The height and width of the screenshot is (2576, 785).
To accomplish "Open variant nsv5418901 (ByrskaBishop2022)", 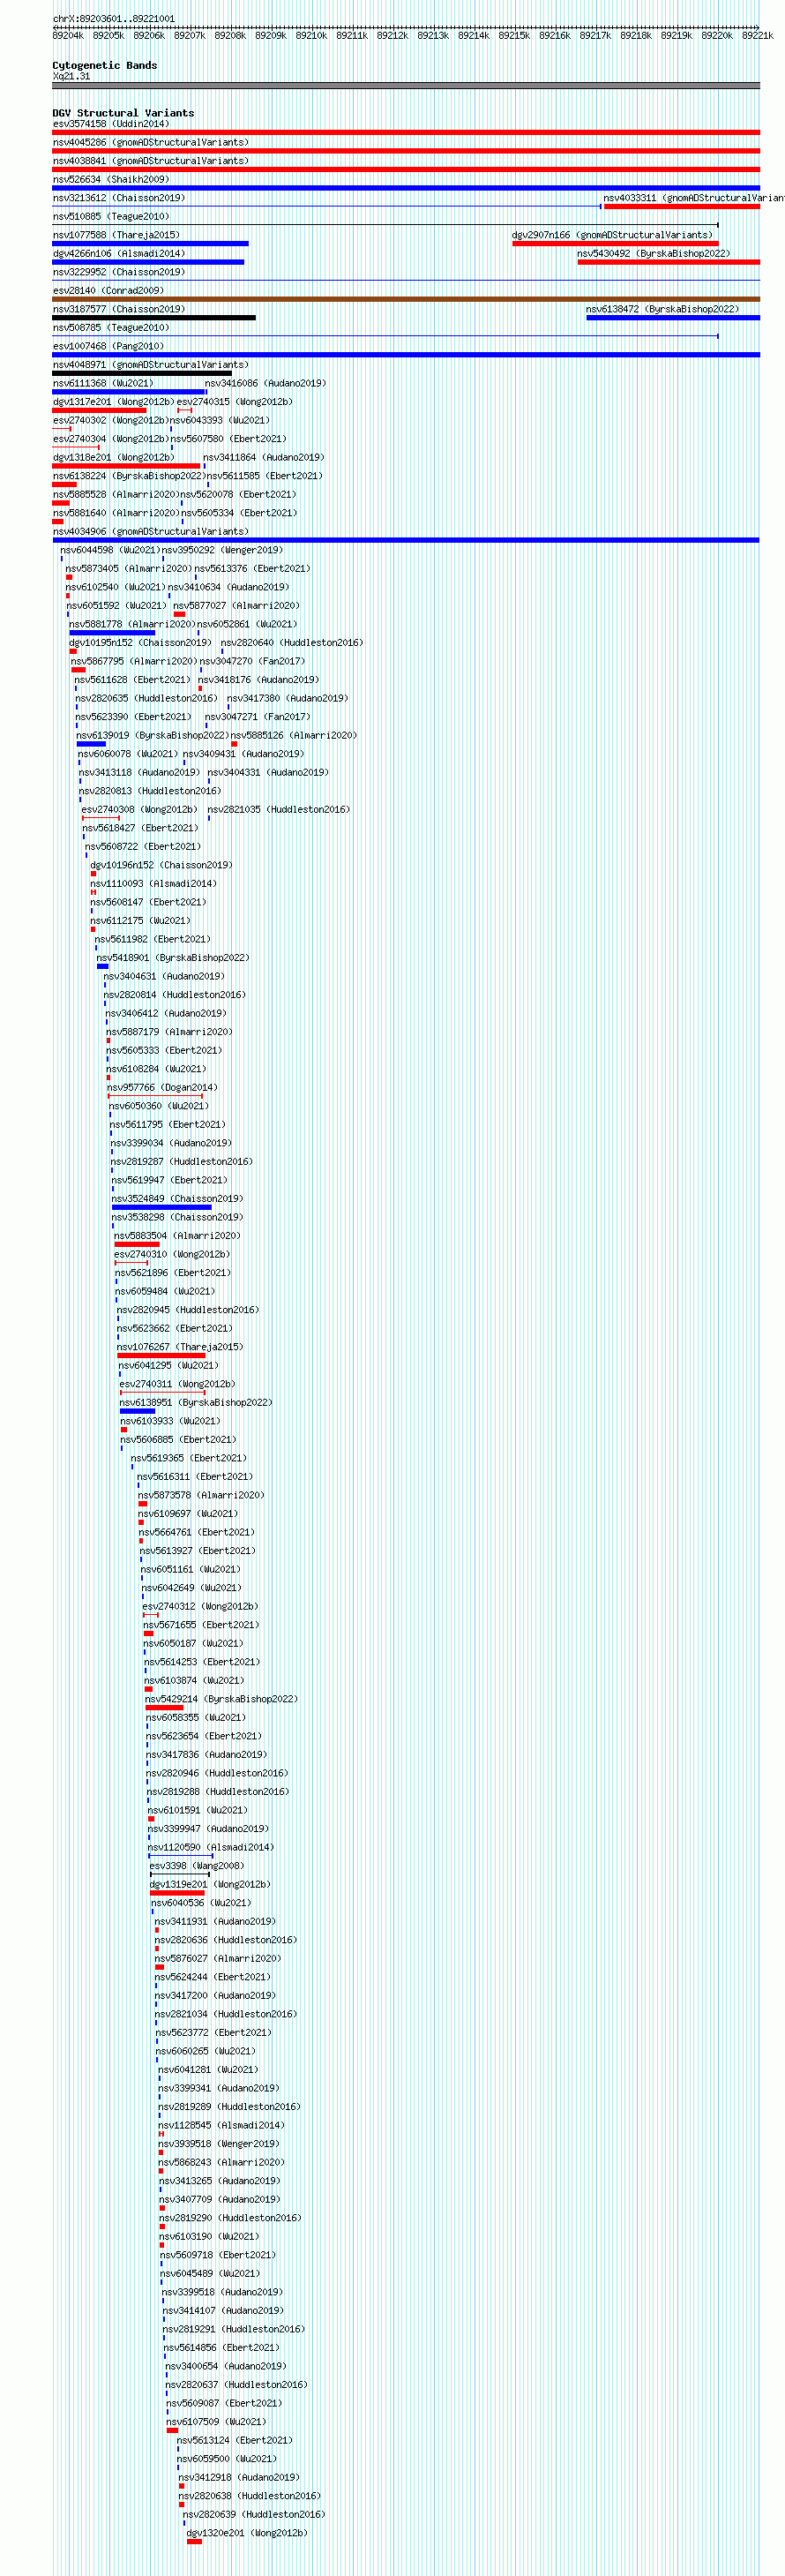I will coord(173,958).
